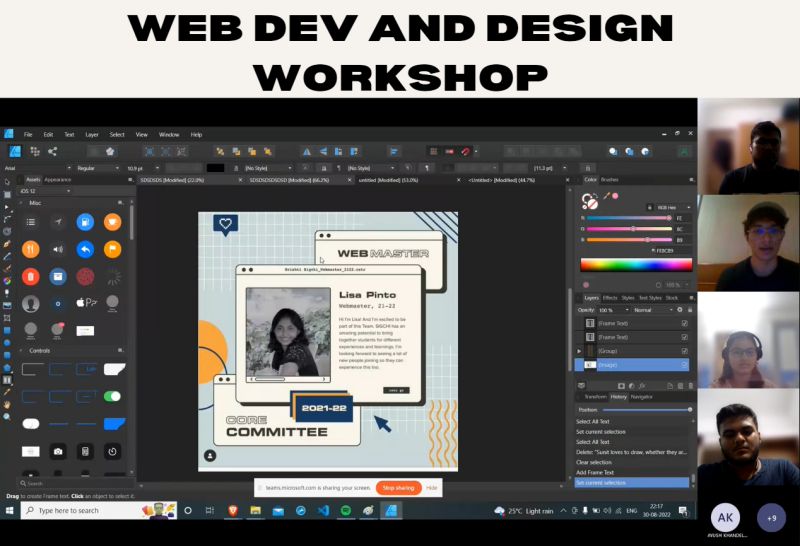Expand the Group layer arrow
The width and height of the screenshot is (800, 546).
(579, 351)
